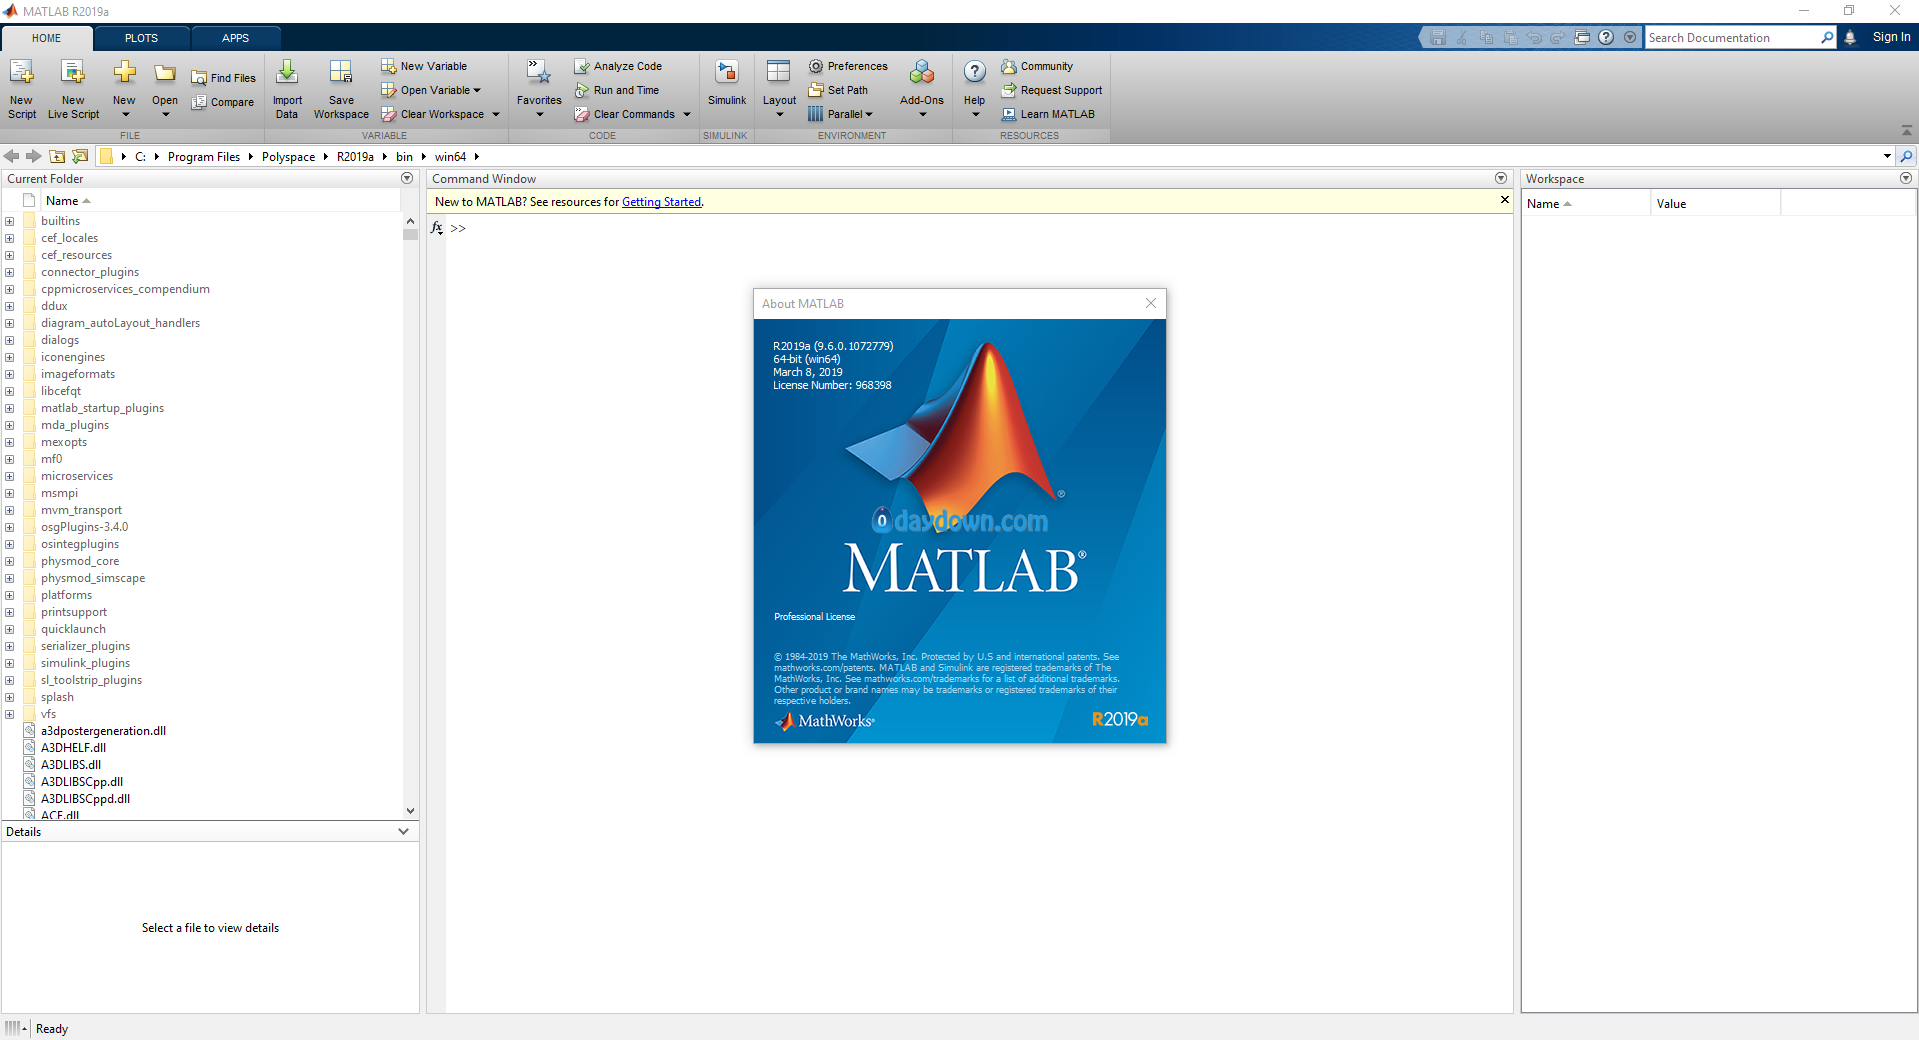Open the Clear Commands dropdown arrow
1919x1040 pixels.
coord(687,114)
